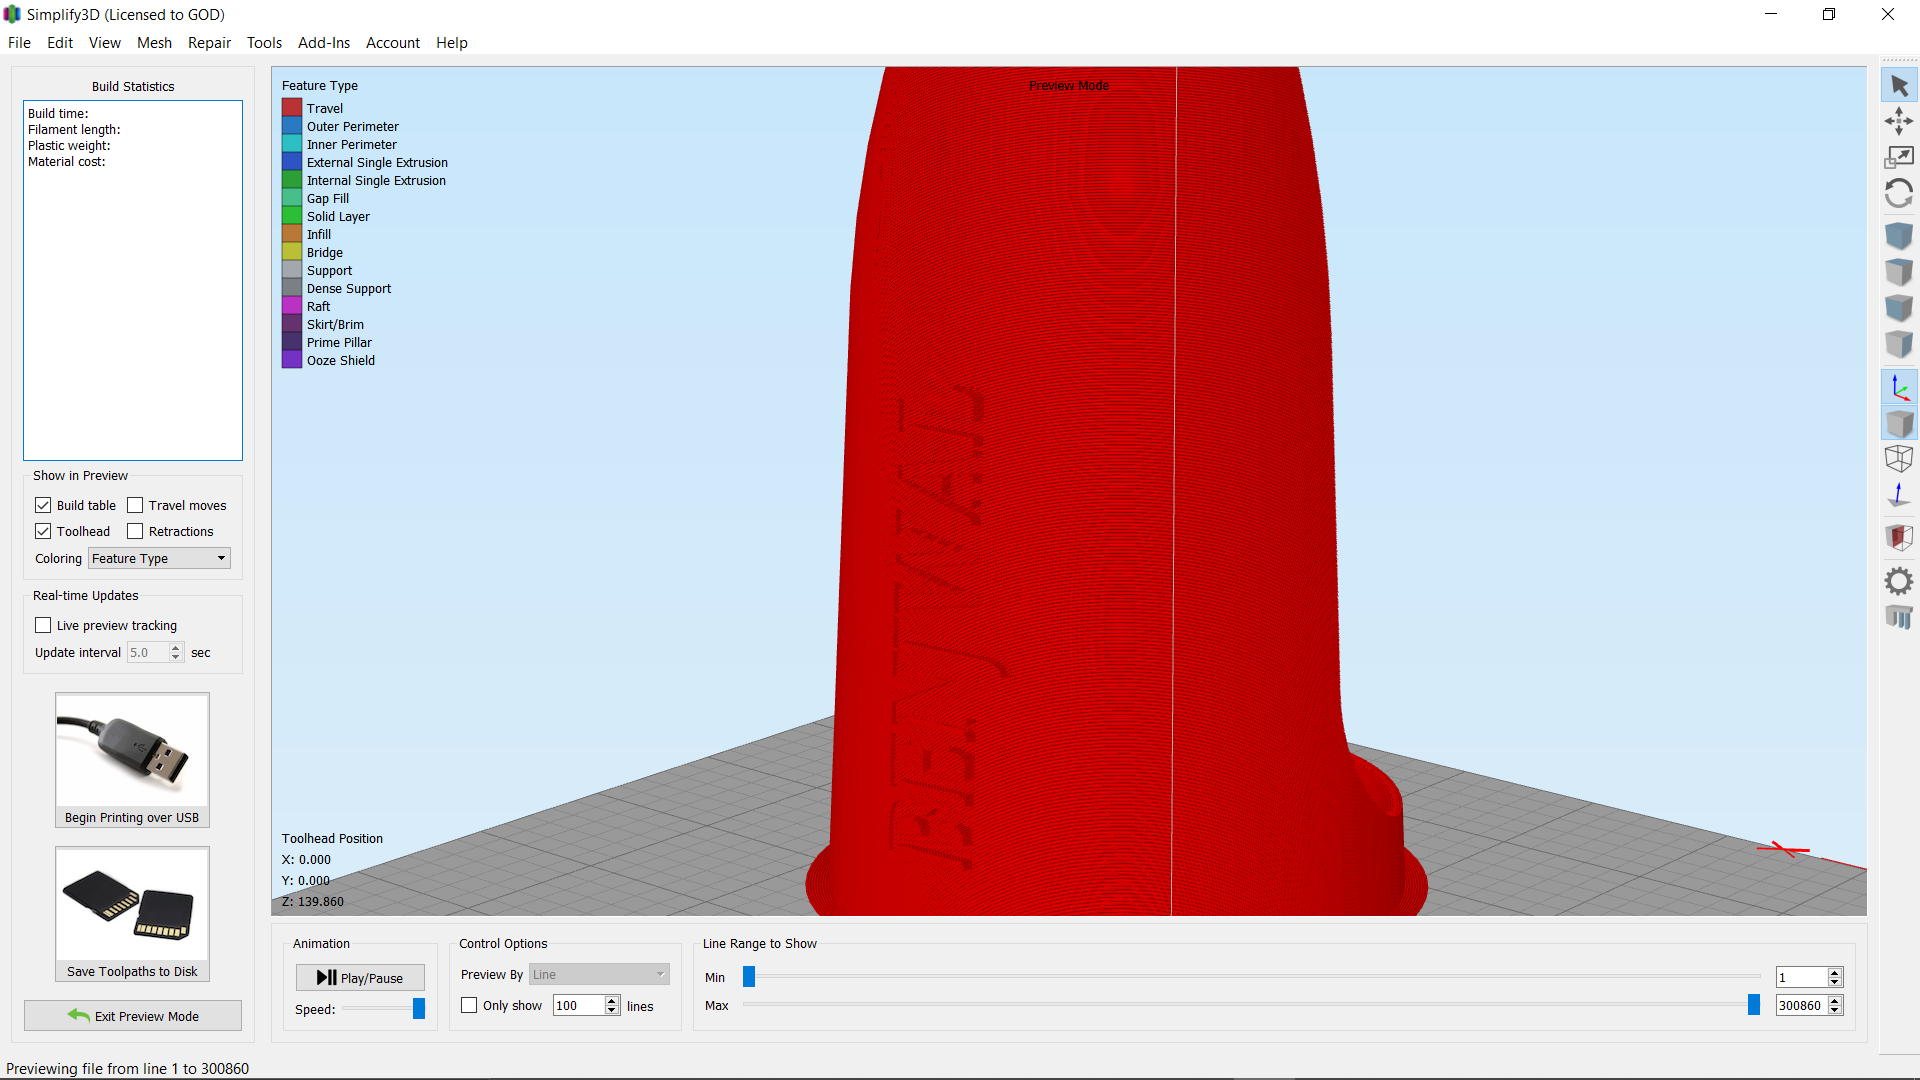Viewport: 1920px width, 1080px height.
Task: Activate the scale model tool
Action: click(x=1899, y=157)
